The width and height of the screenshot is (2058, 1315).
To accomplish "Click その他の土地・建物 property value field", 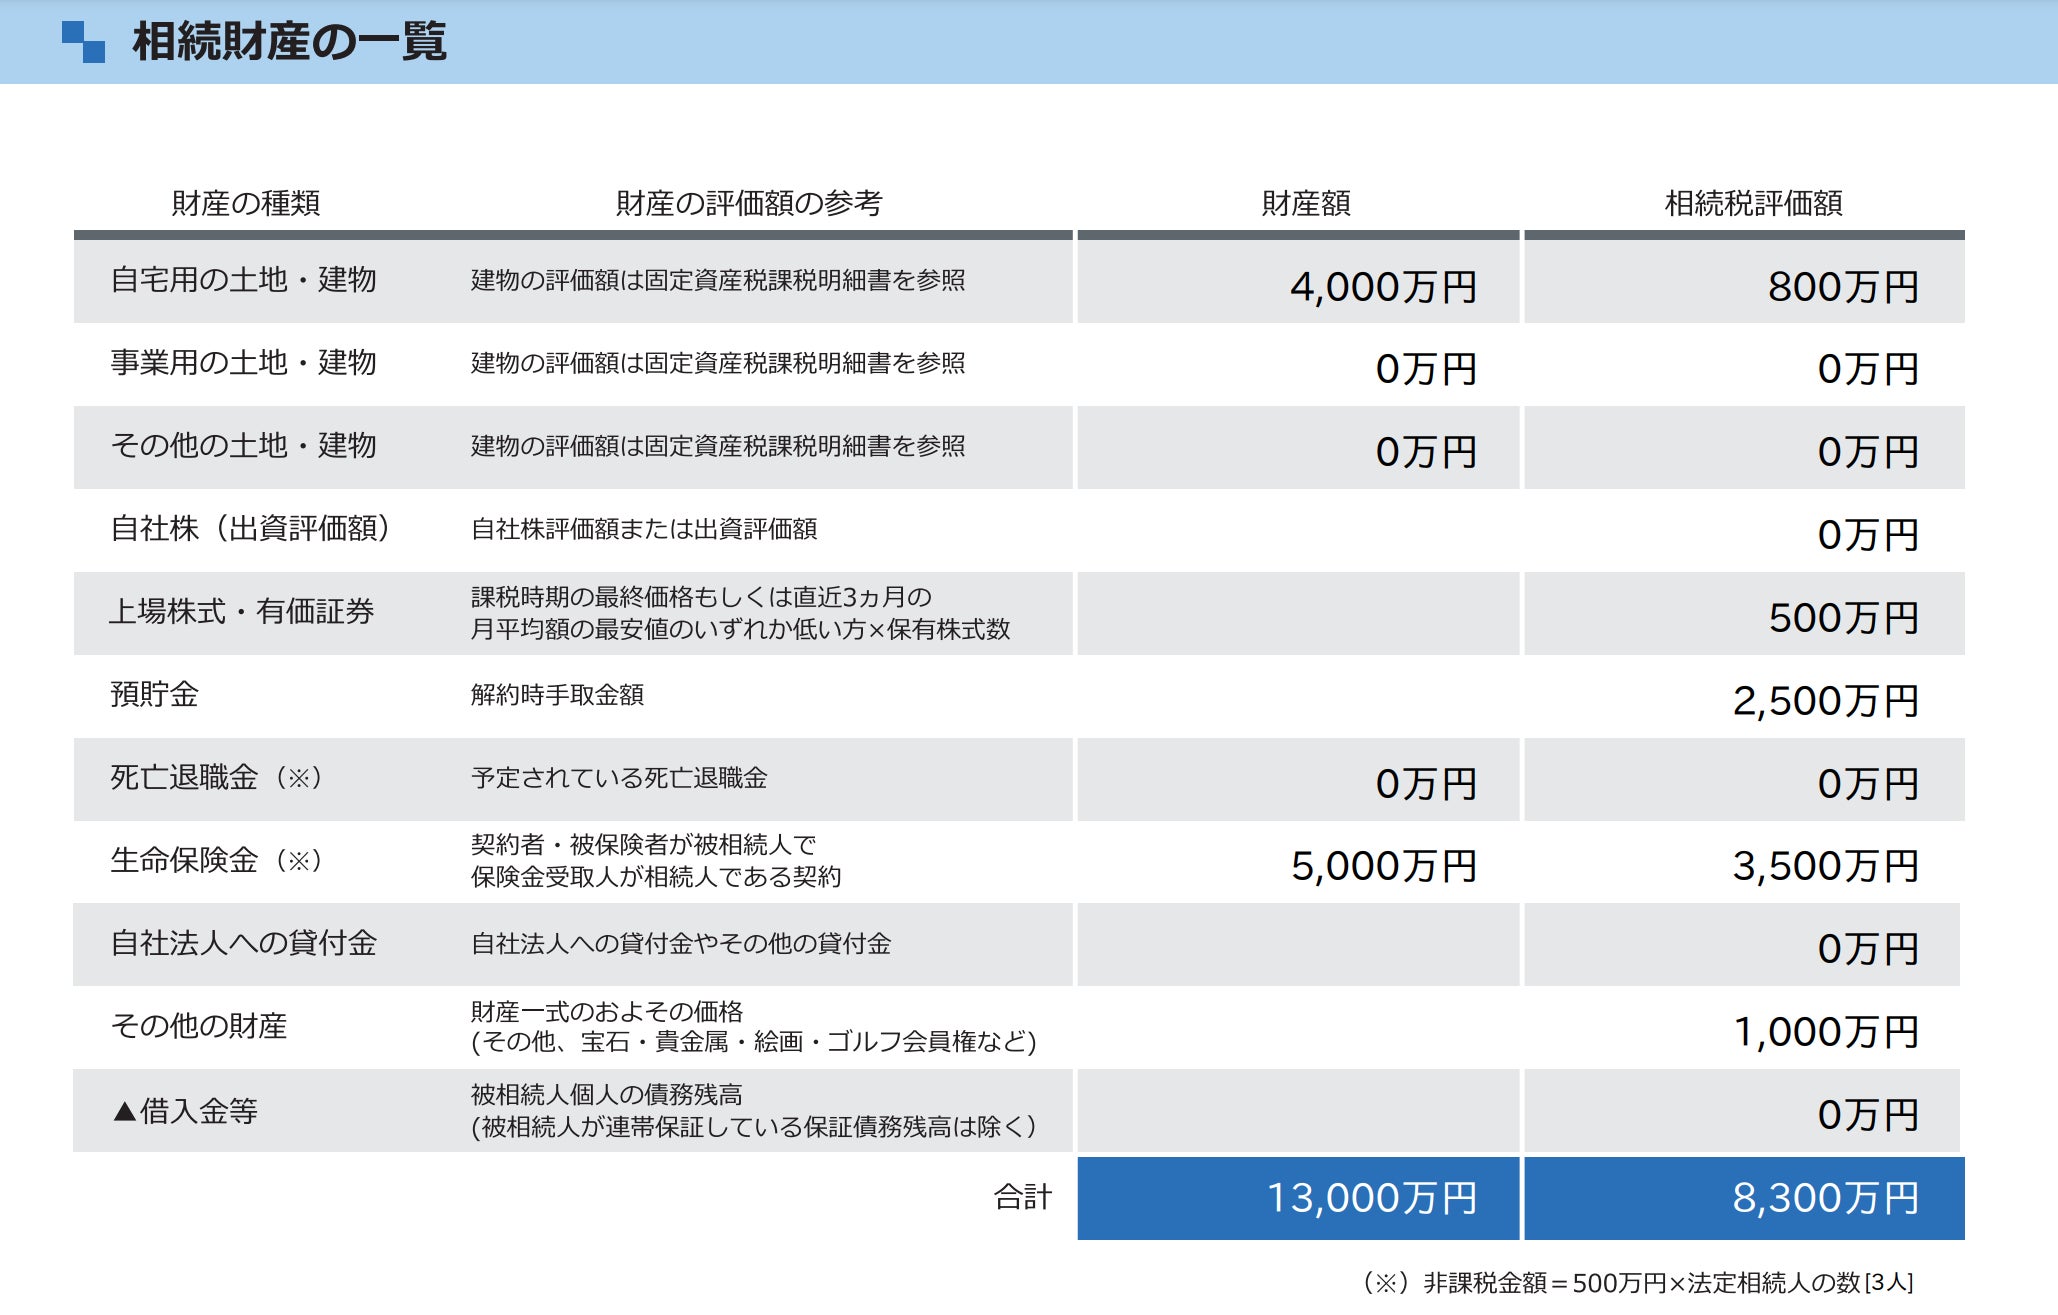I will click(1425, 452).
